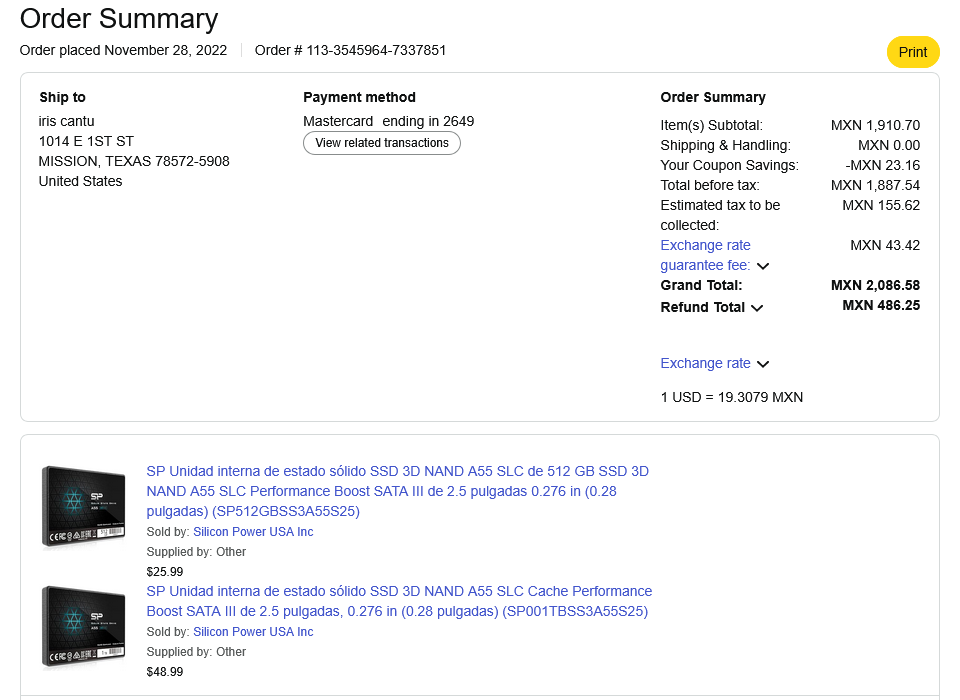
Task: Click the Refund Total label
Action: [702, 307]
